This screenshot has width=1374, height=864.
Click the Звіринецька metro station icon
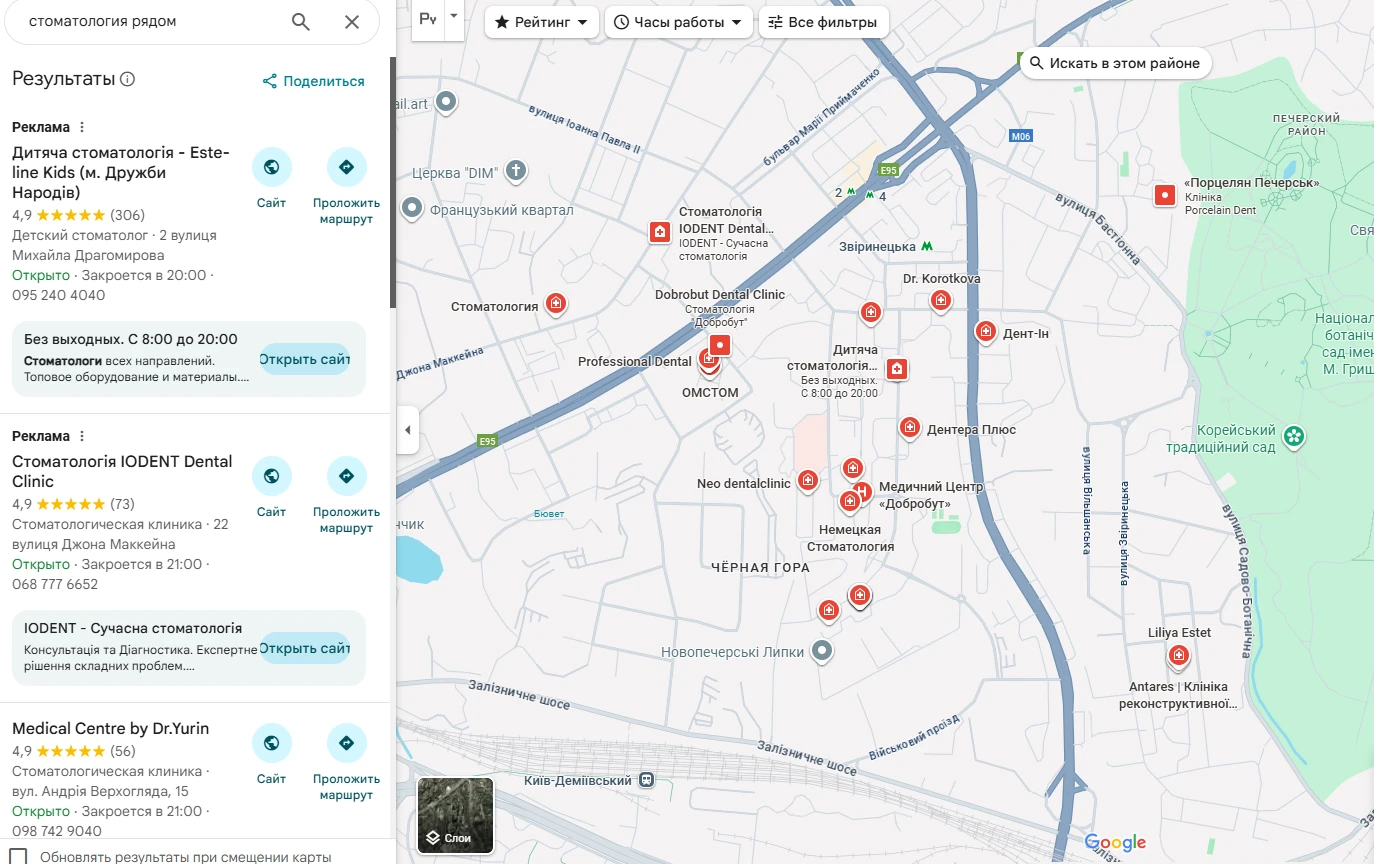[x=927, y=246]
